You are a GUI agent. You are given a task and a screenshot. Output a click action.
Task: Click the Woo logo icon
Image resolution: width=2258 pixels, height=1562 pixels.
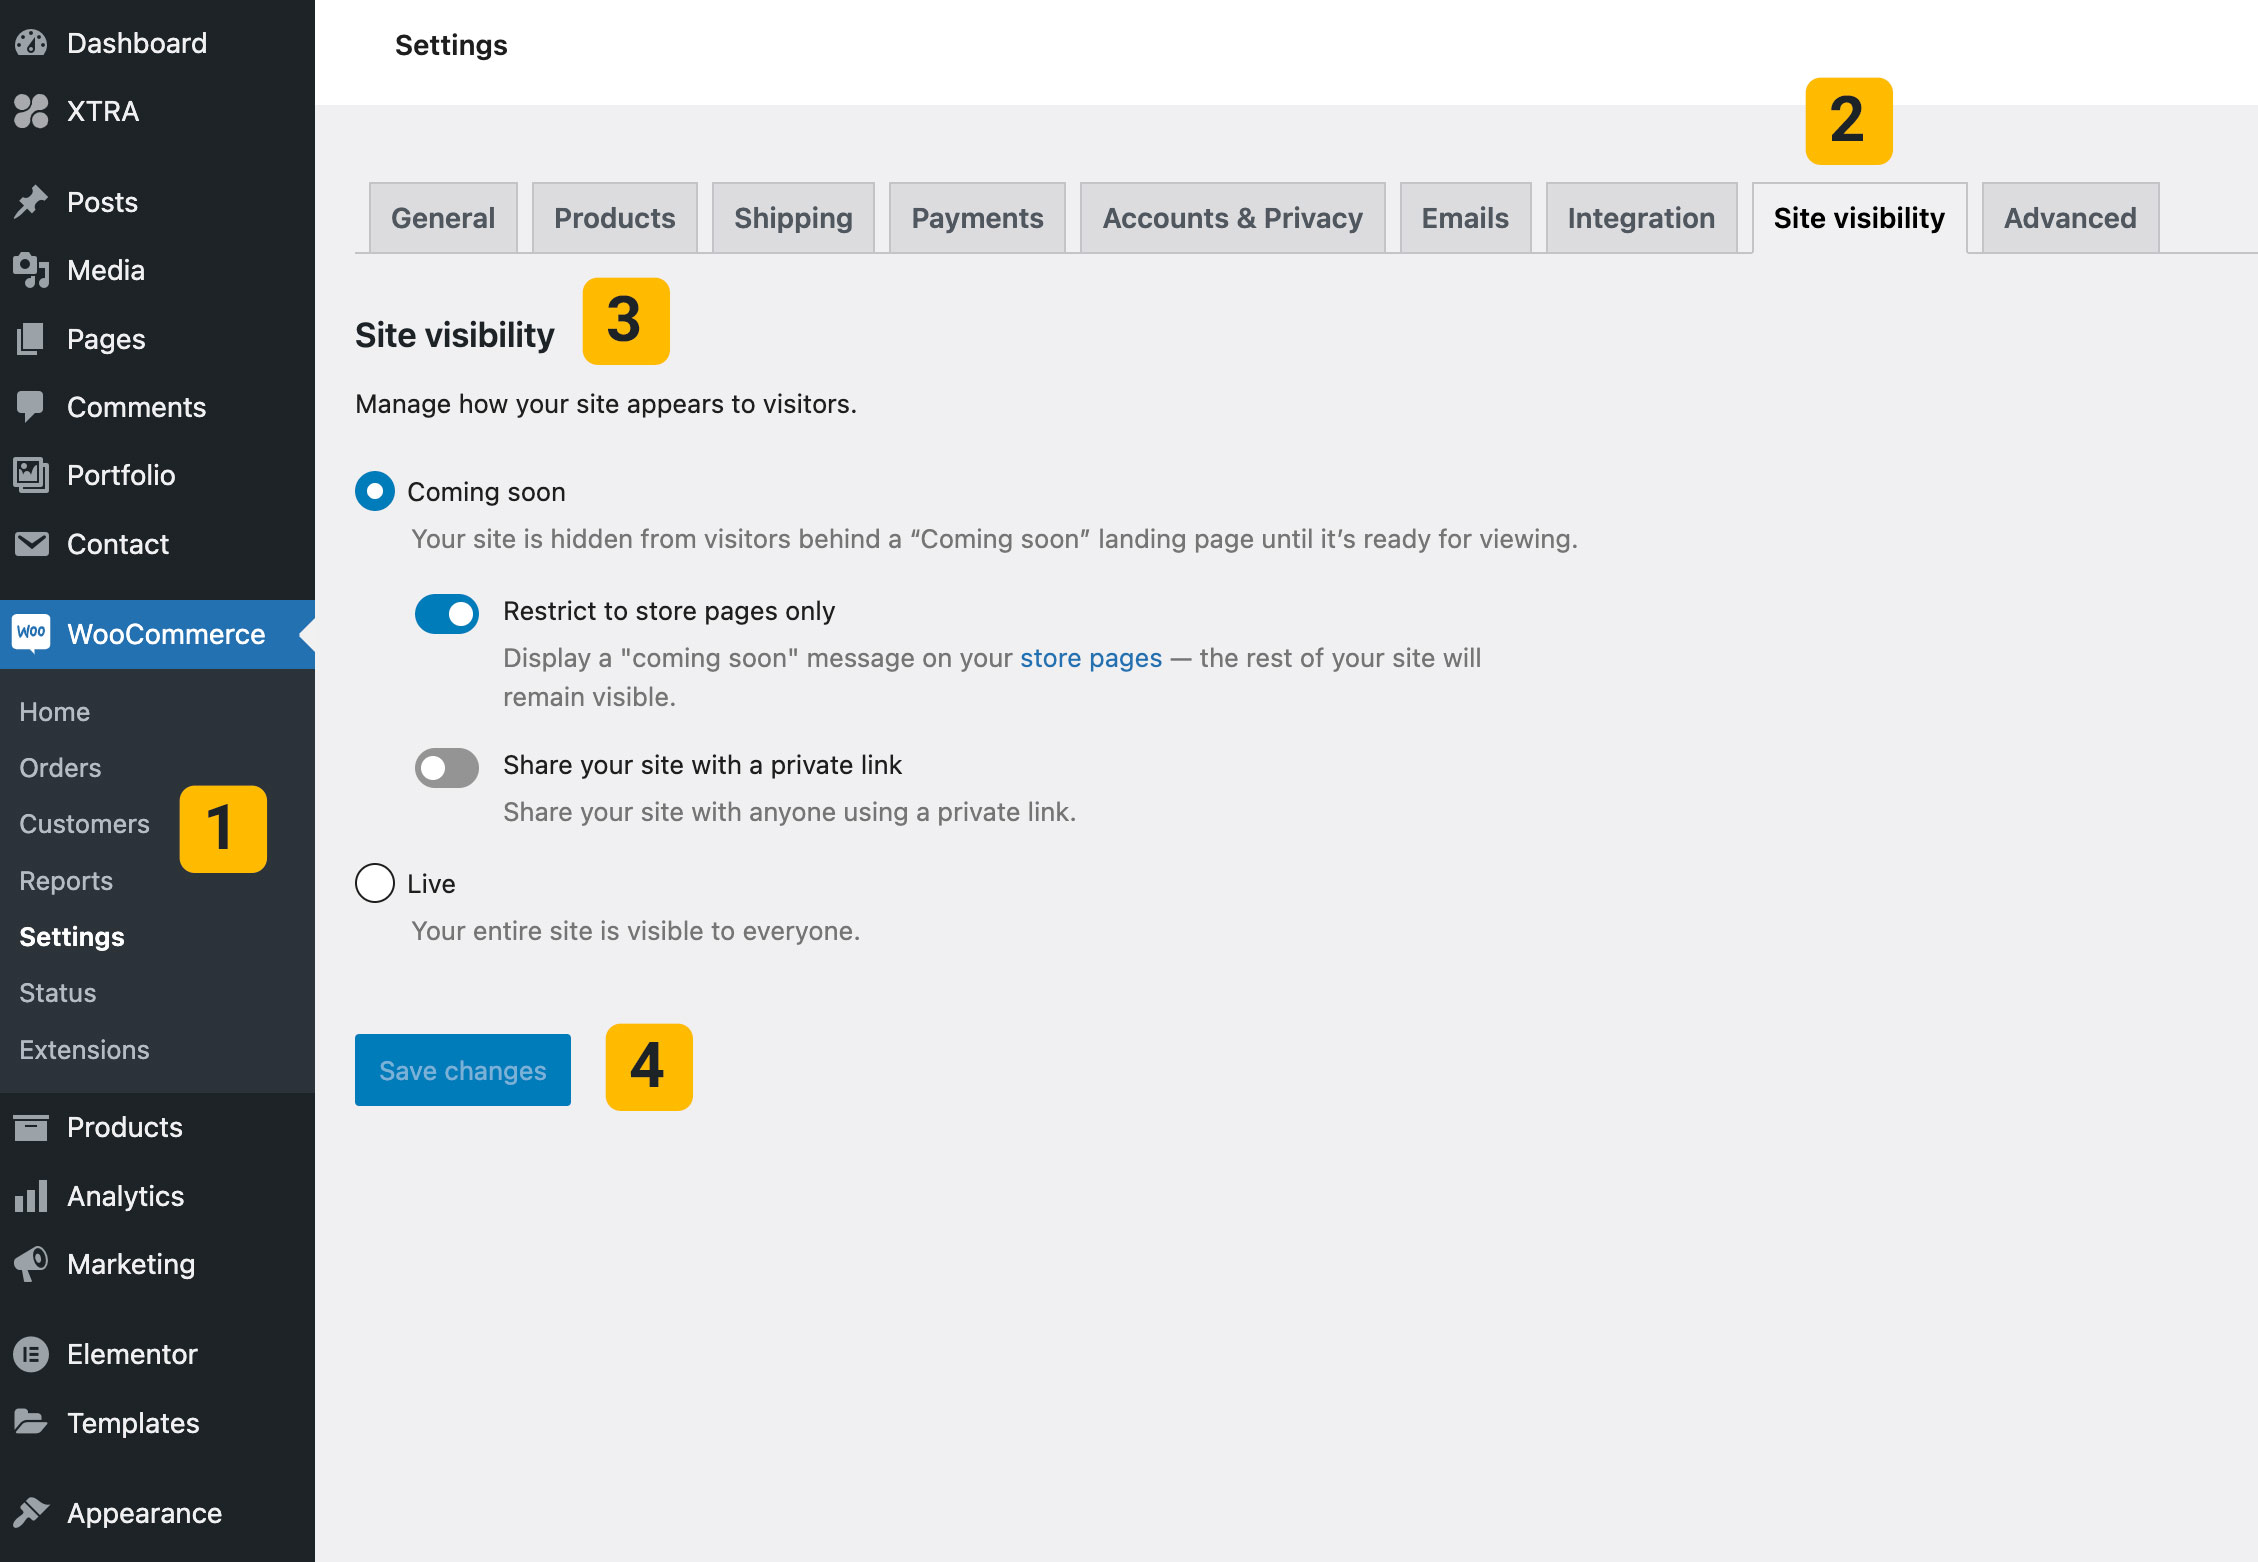click(x=31, y=633)
